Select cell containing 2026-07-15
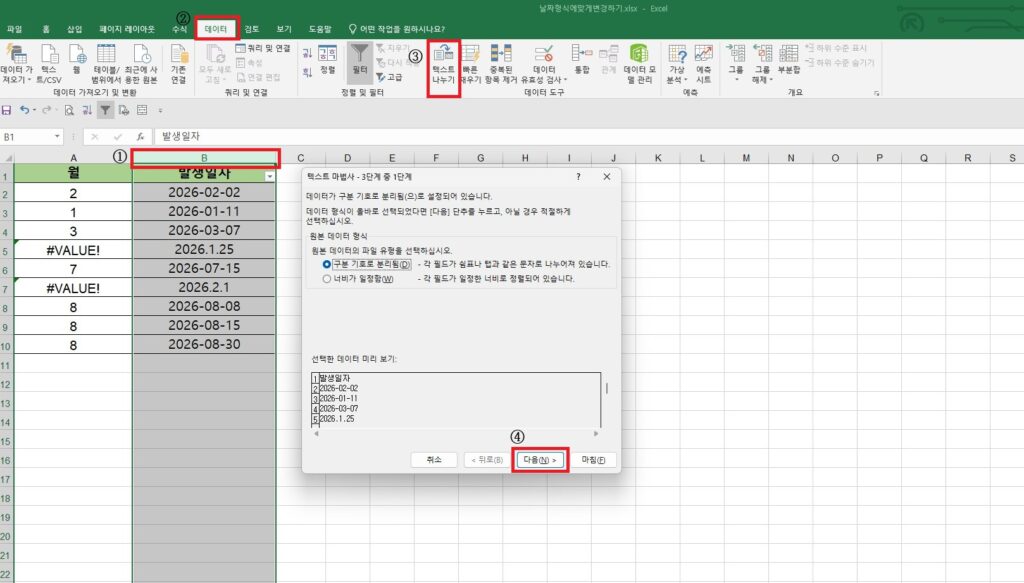The height and width of the screenshot is (583, 1024). click(204, 268)
